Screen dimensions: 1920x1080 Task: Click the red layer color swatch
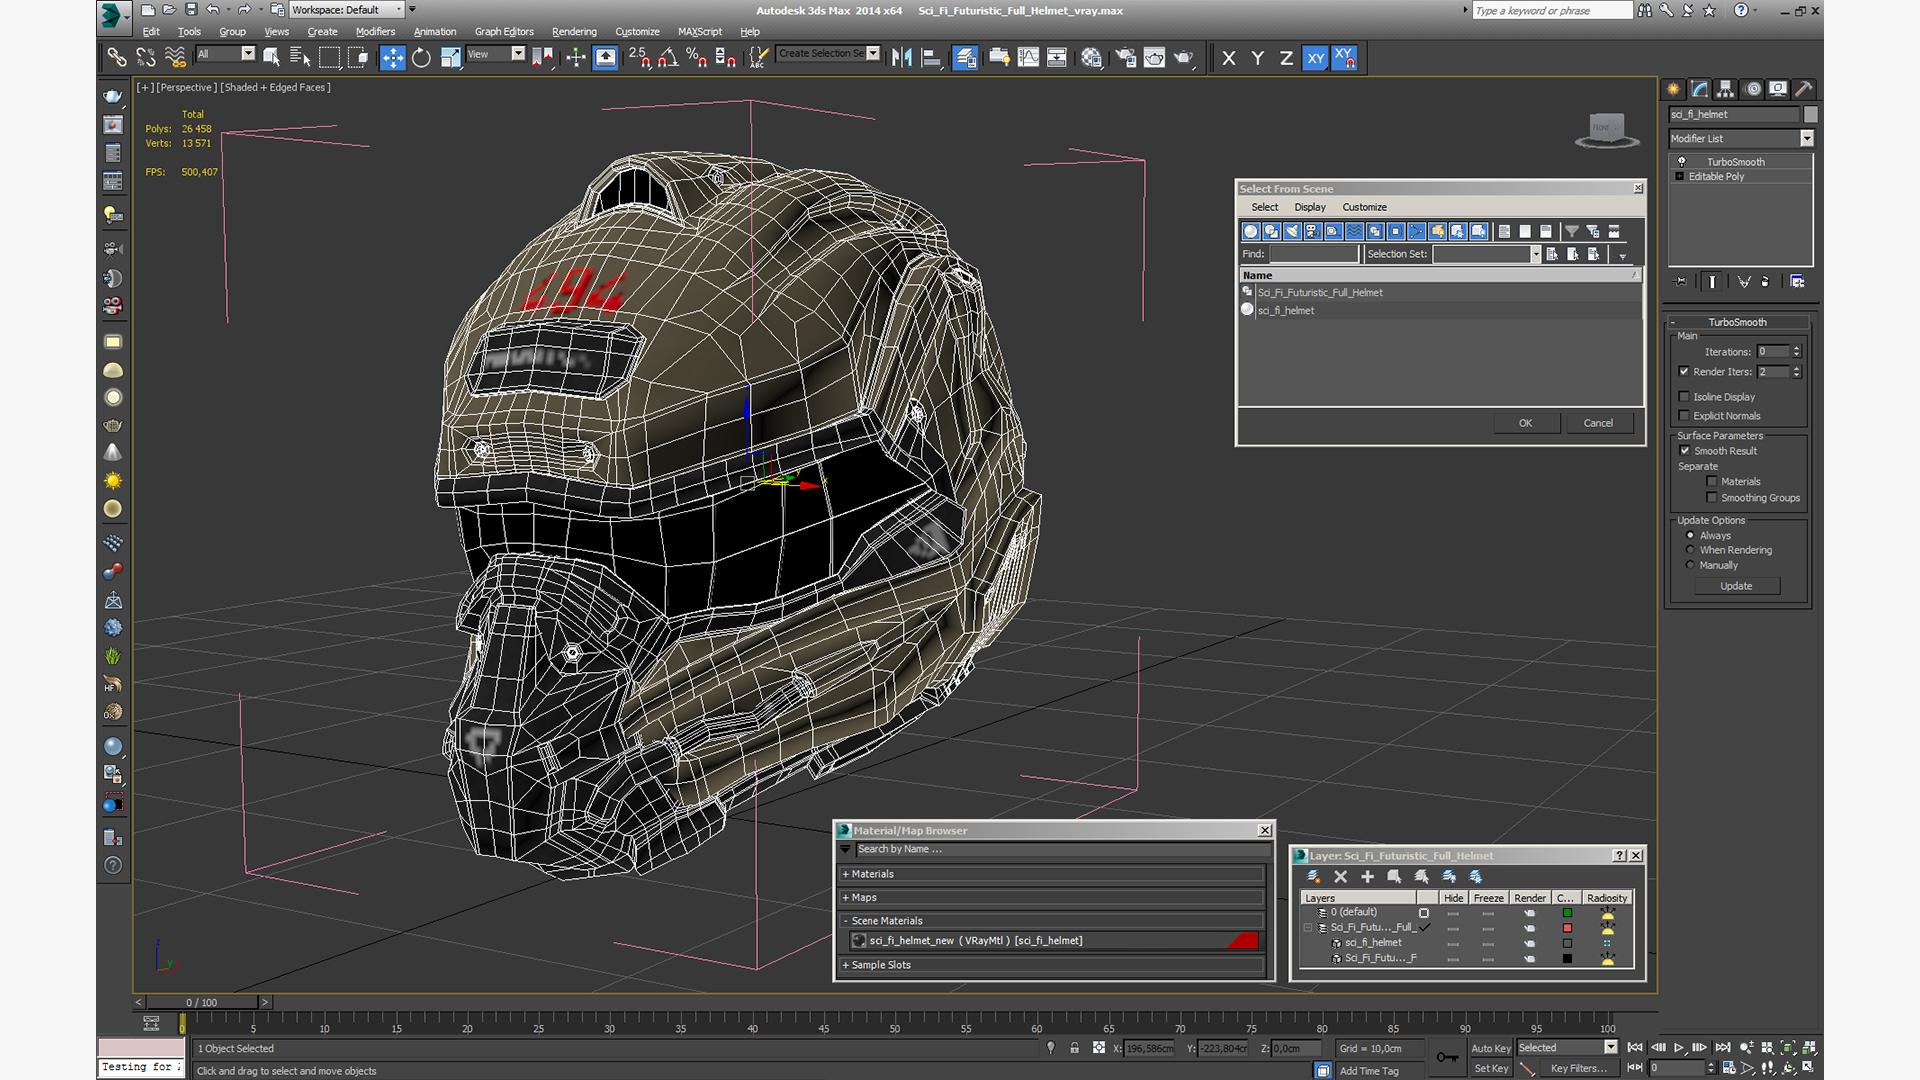point(1567,928)
